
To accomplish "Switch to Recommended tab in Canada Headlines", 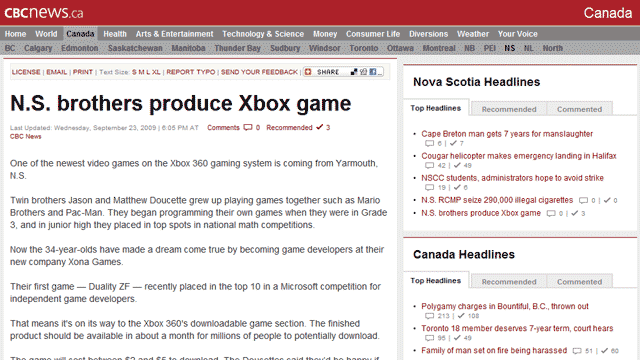I will [509, 282].
